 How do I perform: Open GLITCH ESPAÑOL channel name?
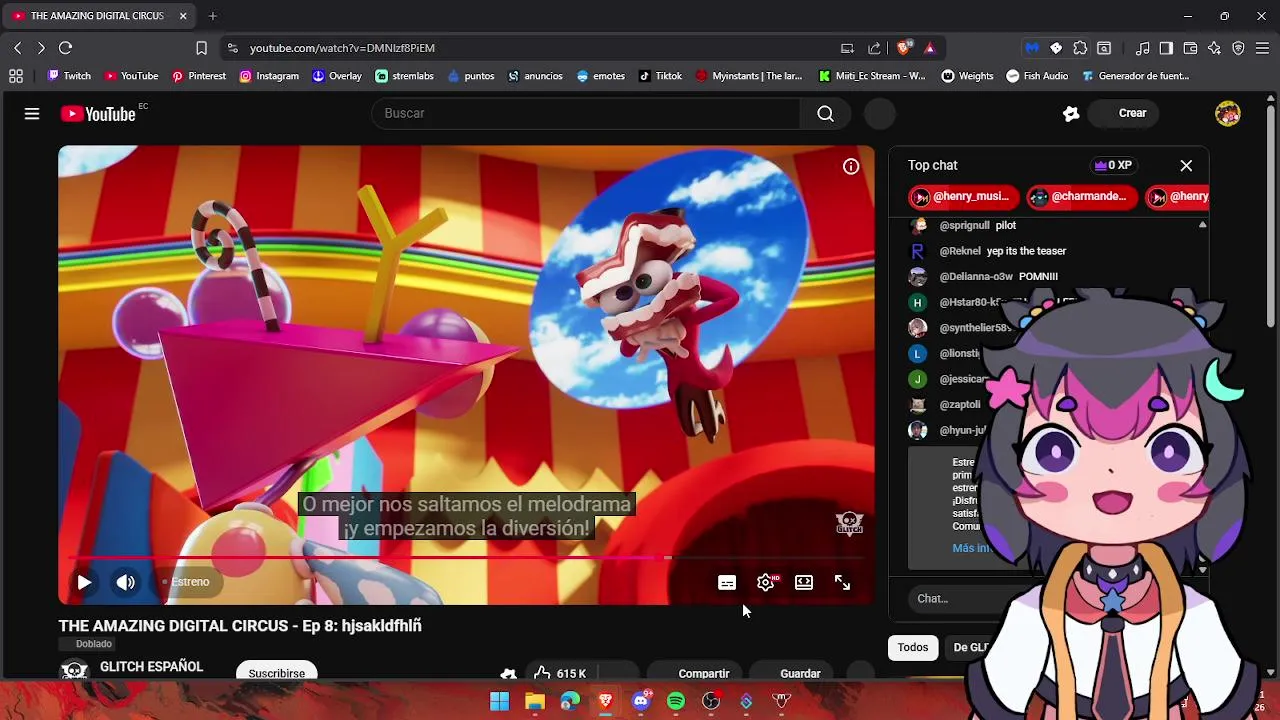(151, 667)
